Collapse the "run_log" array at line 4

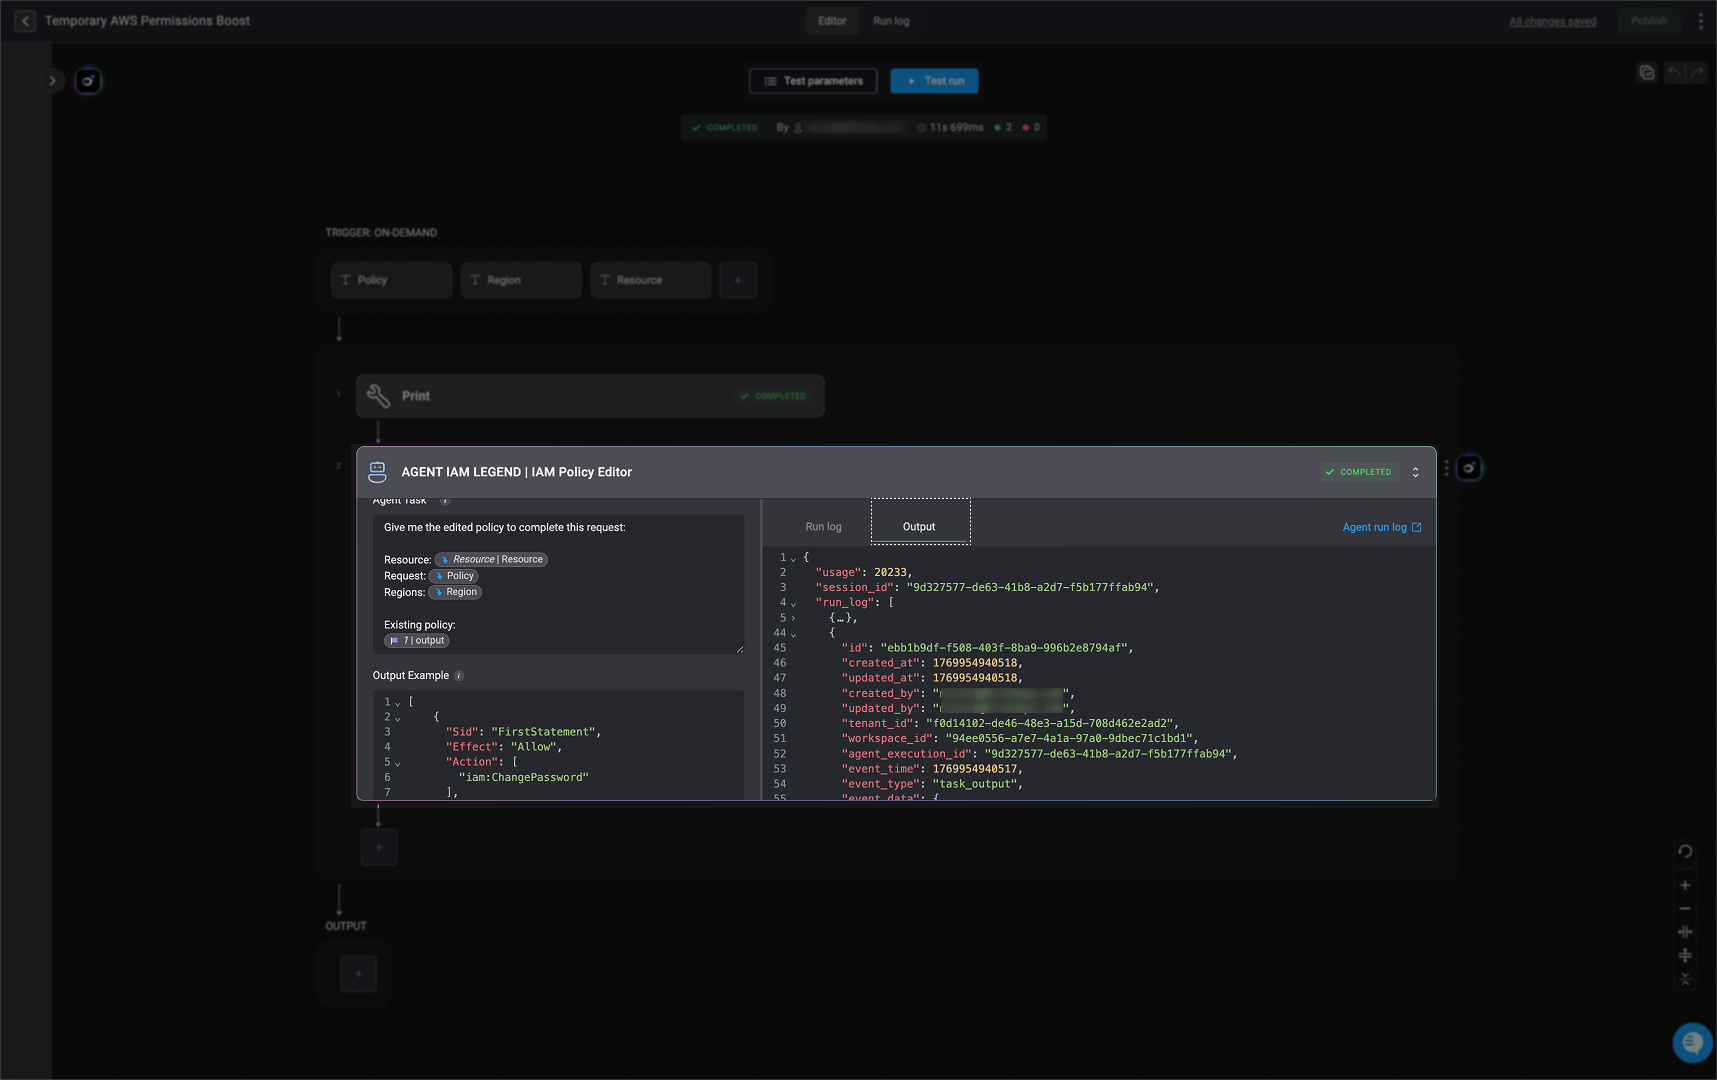pyautogui.click(x=794, y=604)
